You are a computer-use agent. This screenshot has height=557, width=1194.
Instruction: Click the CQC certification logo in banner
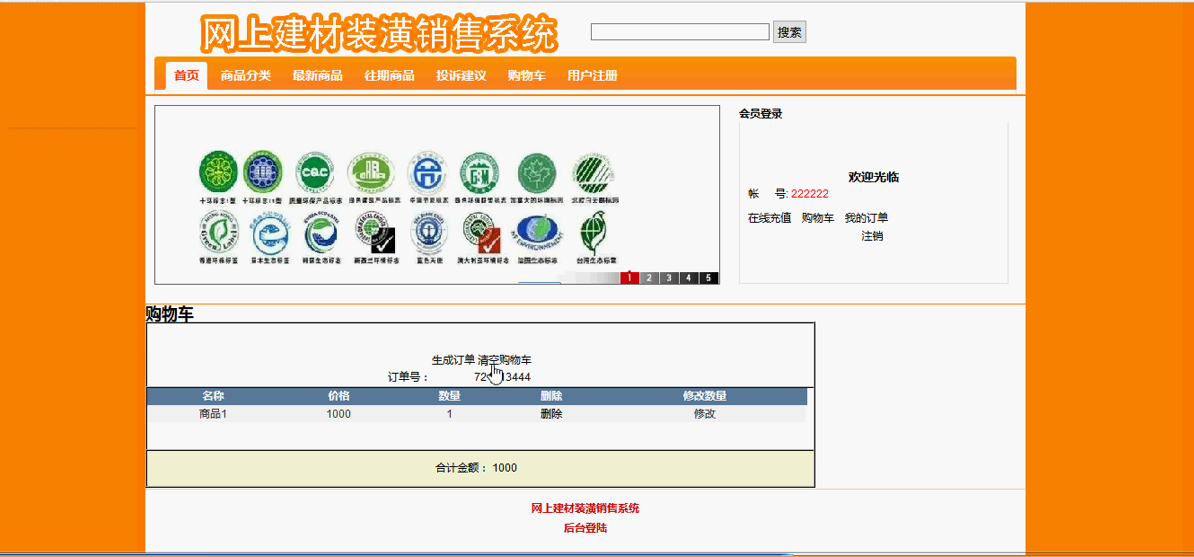[x=314, y=172]
